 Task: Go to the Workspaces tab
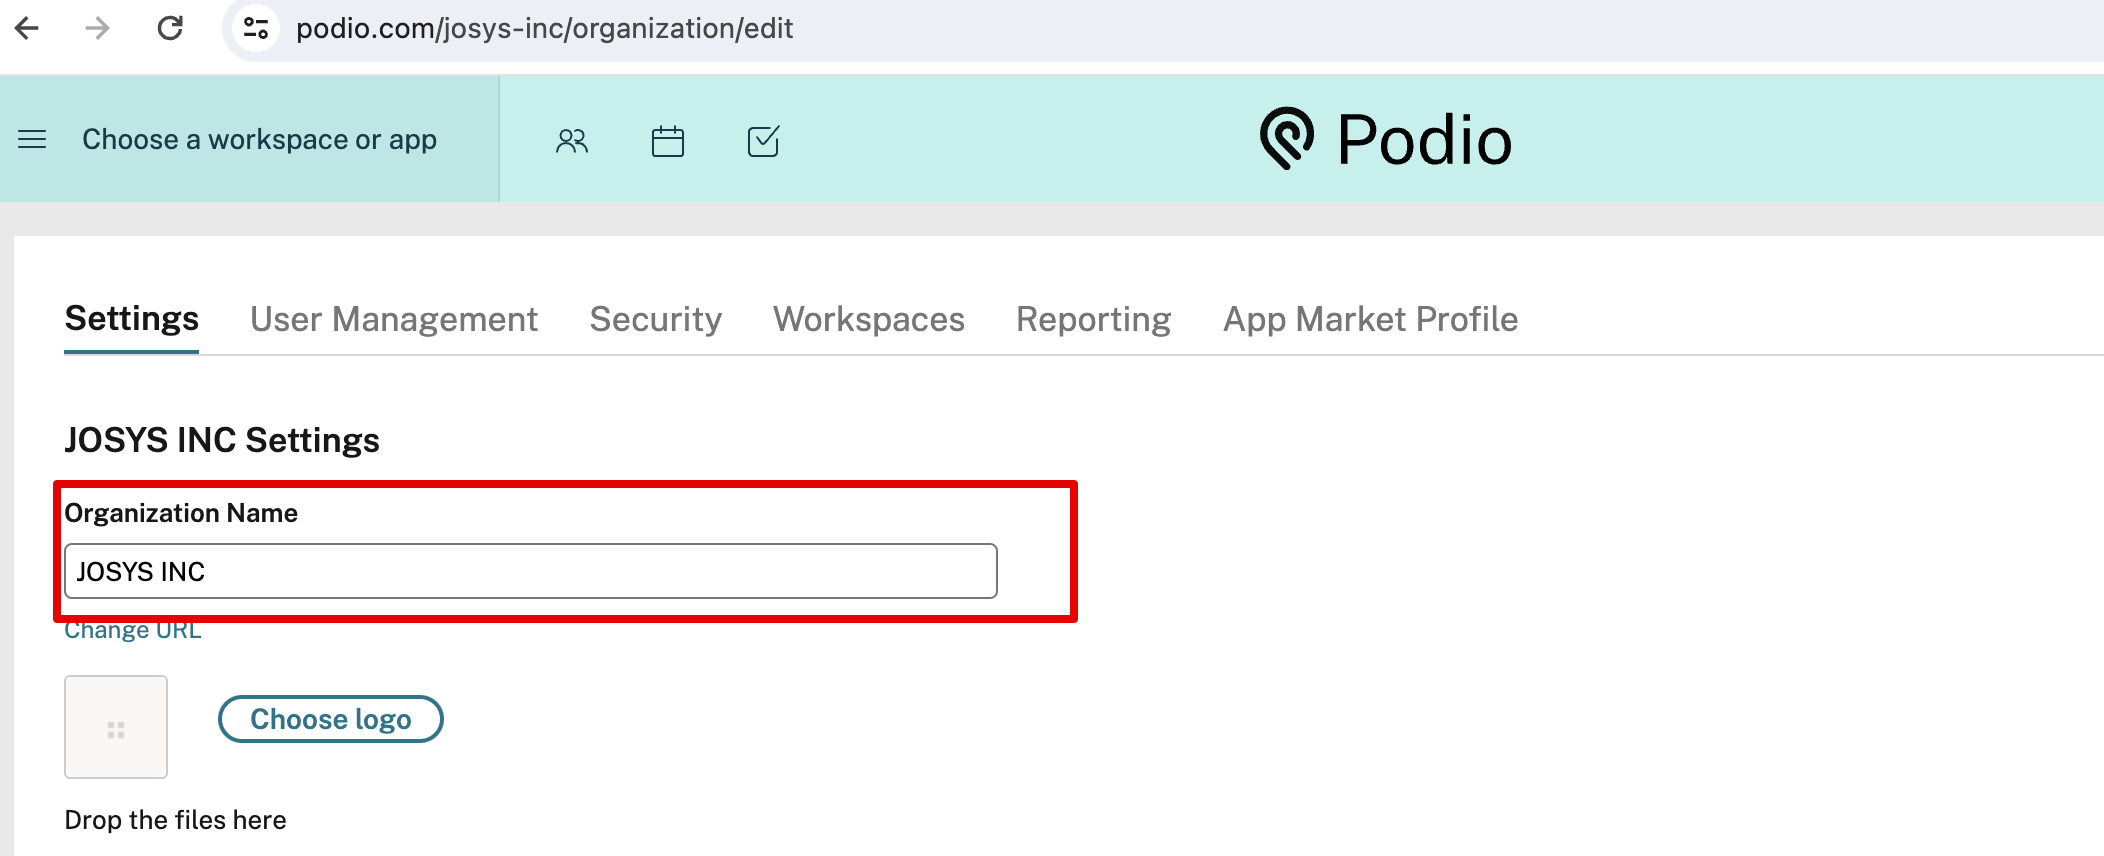click(x=868, y=319)
